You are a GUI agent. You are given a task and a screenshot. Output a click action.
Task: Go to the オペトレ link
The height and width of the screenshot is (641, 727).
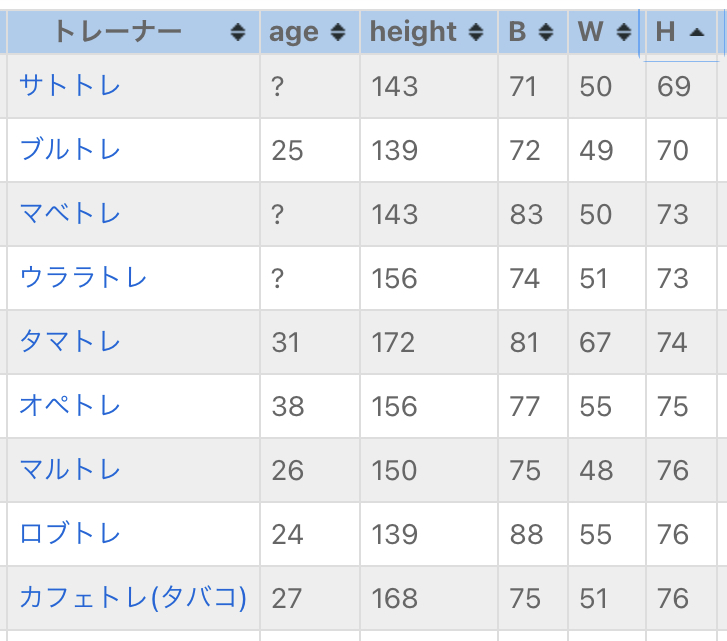pos(70,406)
